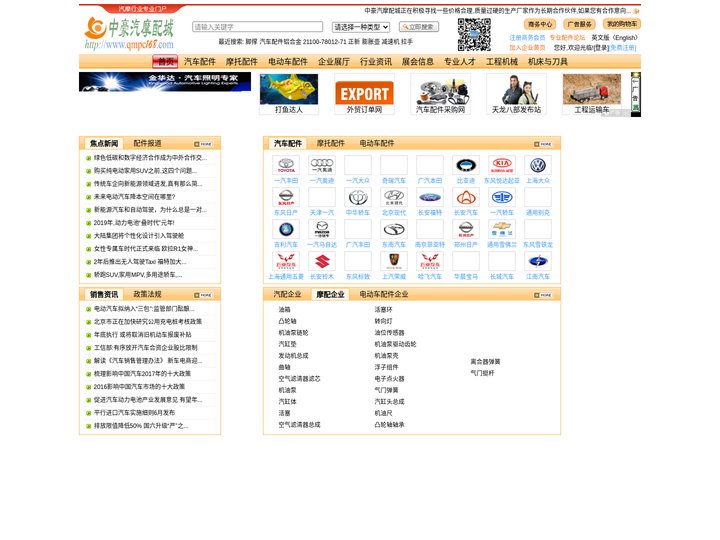Open the Chevrolet logo above 通用雪佛兰
The height and width of the screenshot is (540, 720).
[x=502, y=230]
